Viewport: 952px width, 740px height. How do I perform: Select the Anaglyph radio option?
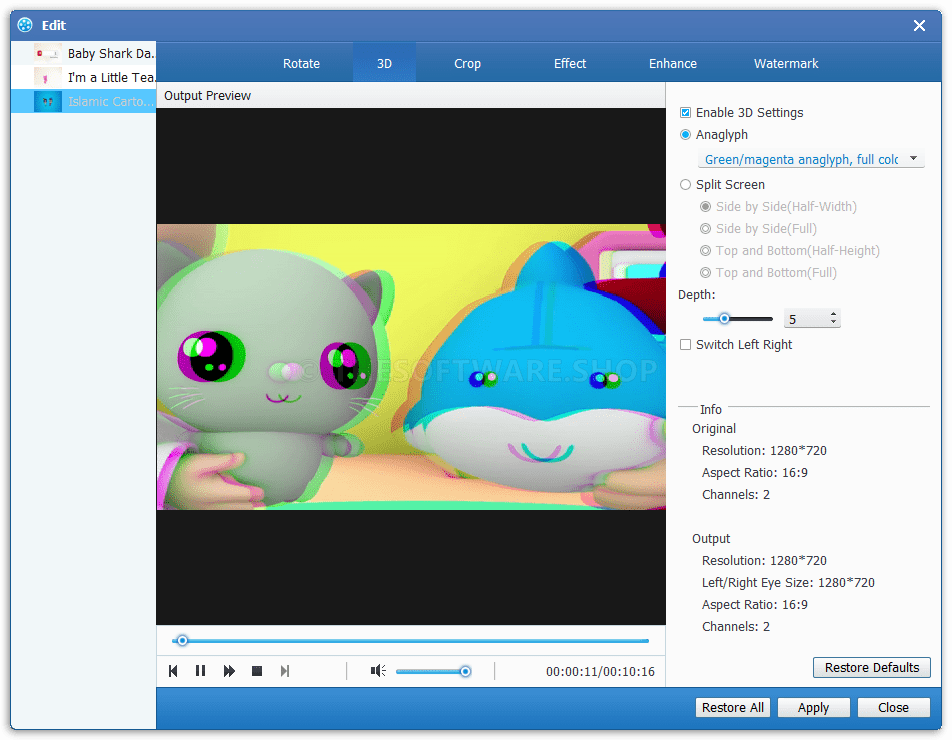click(685, 134)
